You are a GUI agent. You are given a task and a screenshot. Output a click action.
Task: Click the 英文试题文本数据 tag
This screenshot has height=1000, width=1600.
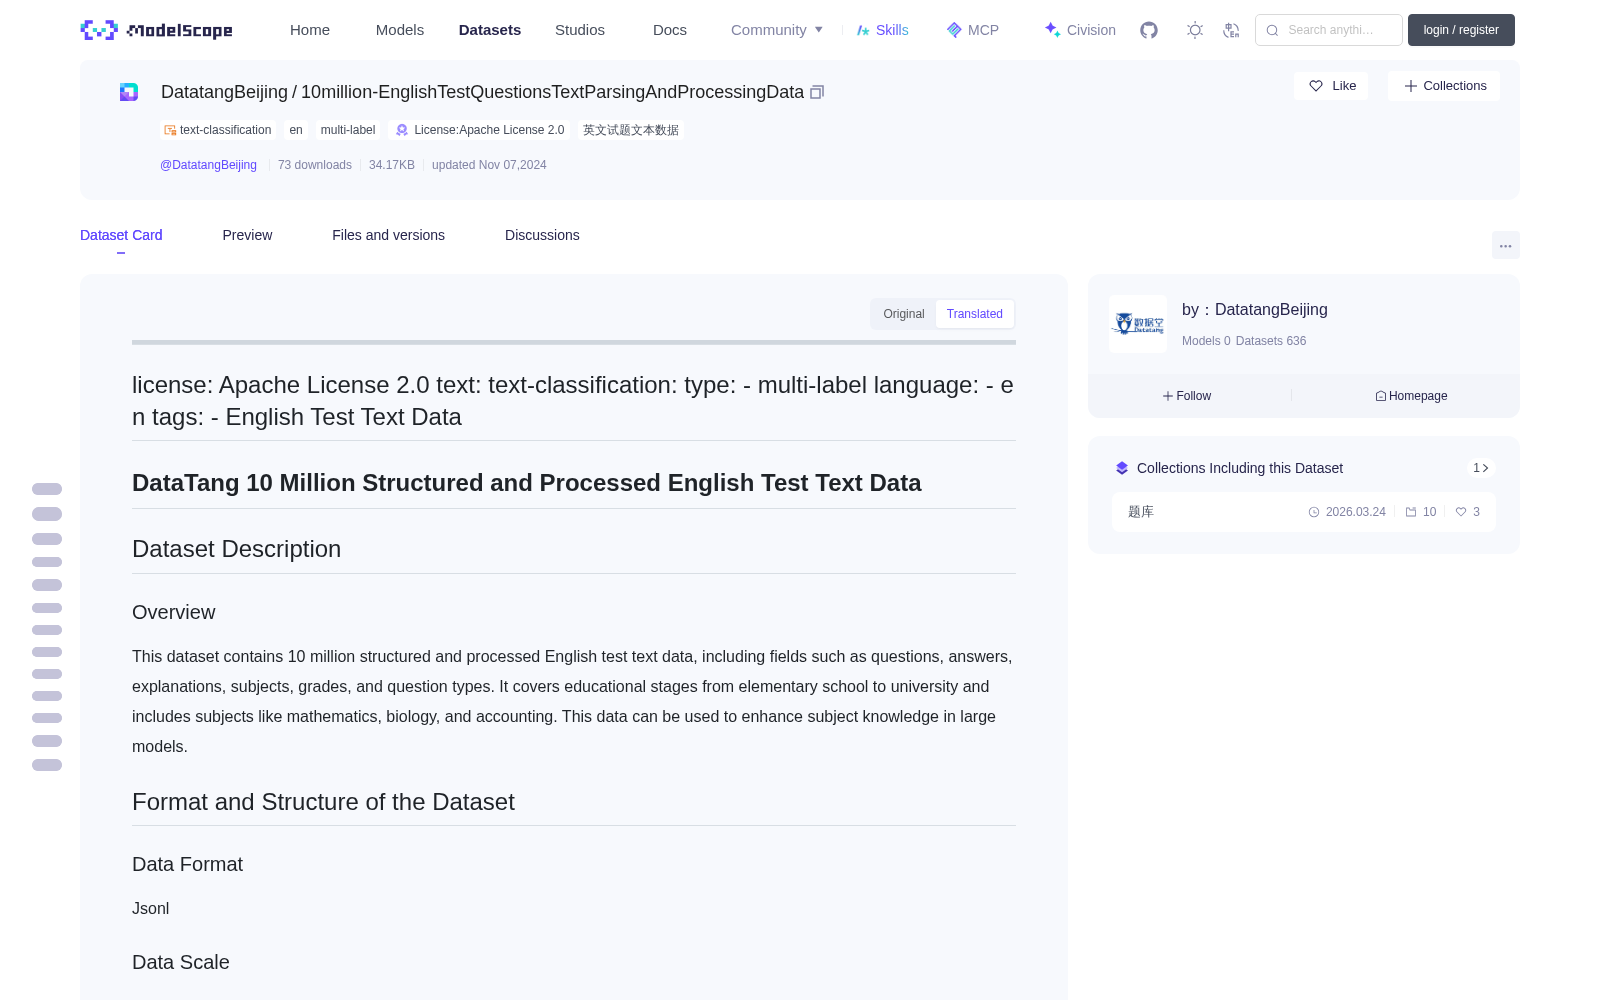coord(631,130)
